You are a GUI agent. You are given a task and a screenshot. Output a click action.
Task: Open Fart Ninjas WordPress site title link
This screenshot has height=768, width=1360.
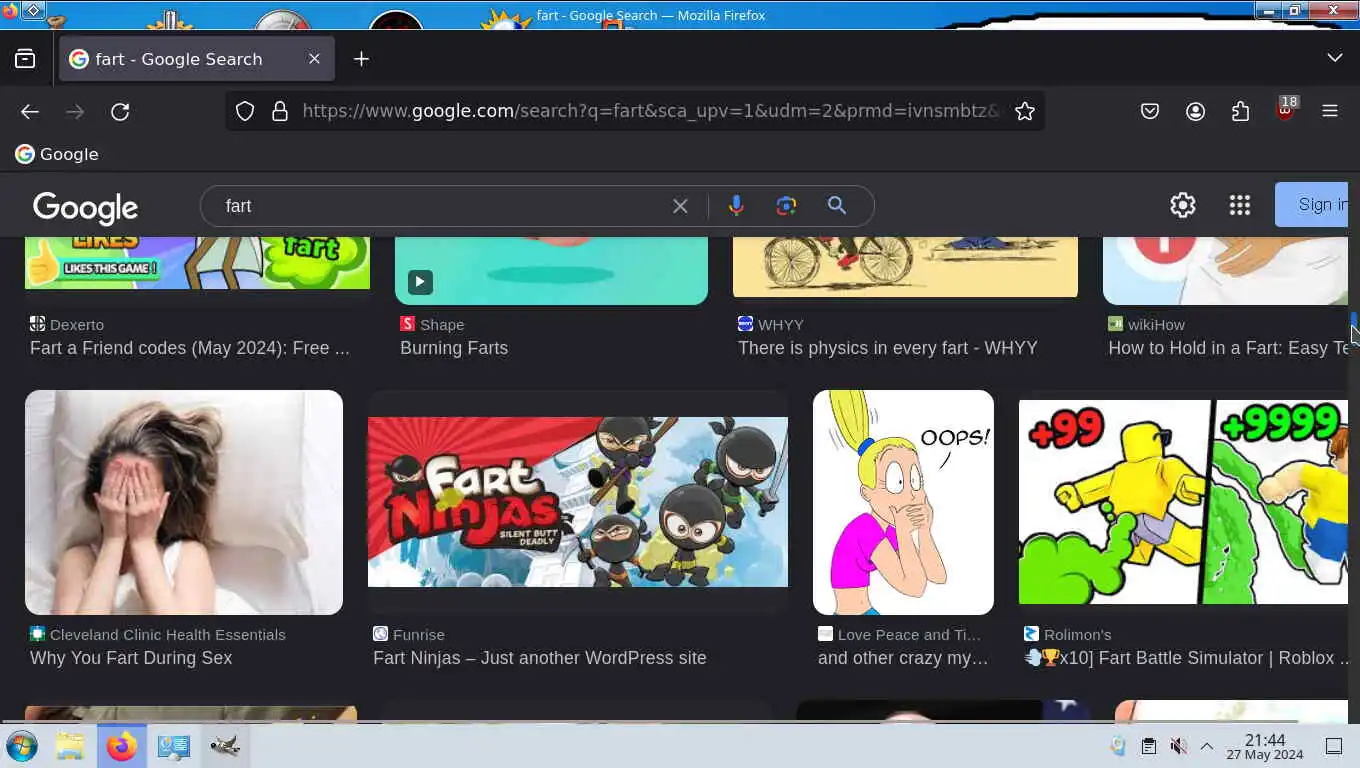click(x=540, y=658)
